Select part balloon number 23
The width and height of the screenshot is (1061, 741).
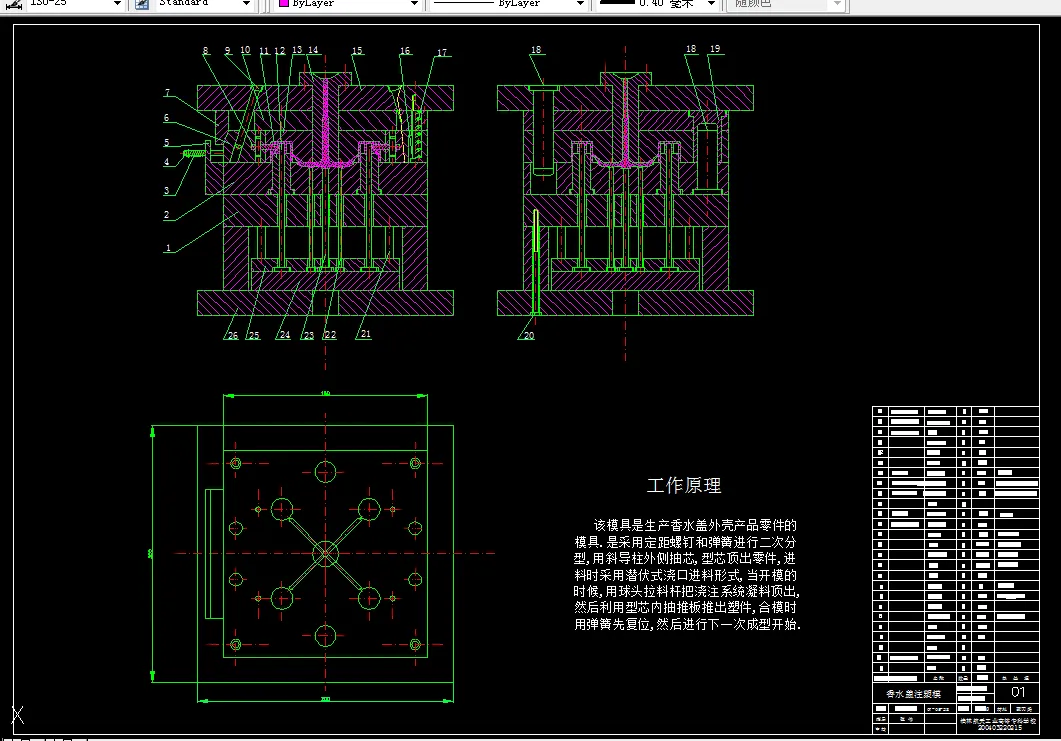[309, 336]
